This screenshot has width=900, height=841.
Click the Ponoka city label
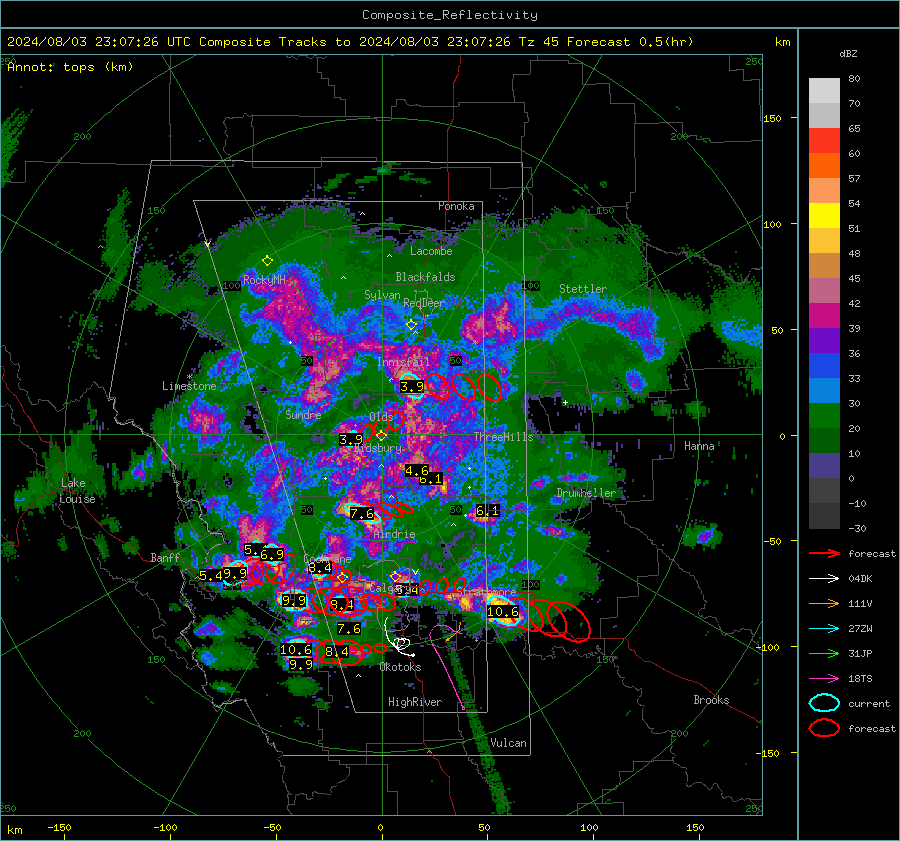pyautogui.click(x=456, y=206)
